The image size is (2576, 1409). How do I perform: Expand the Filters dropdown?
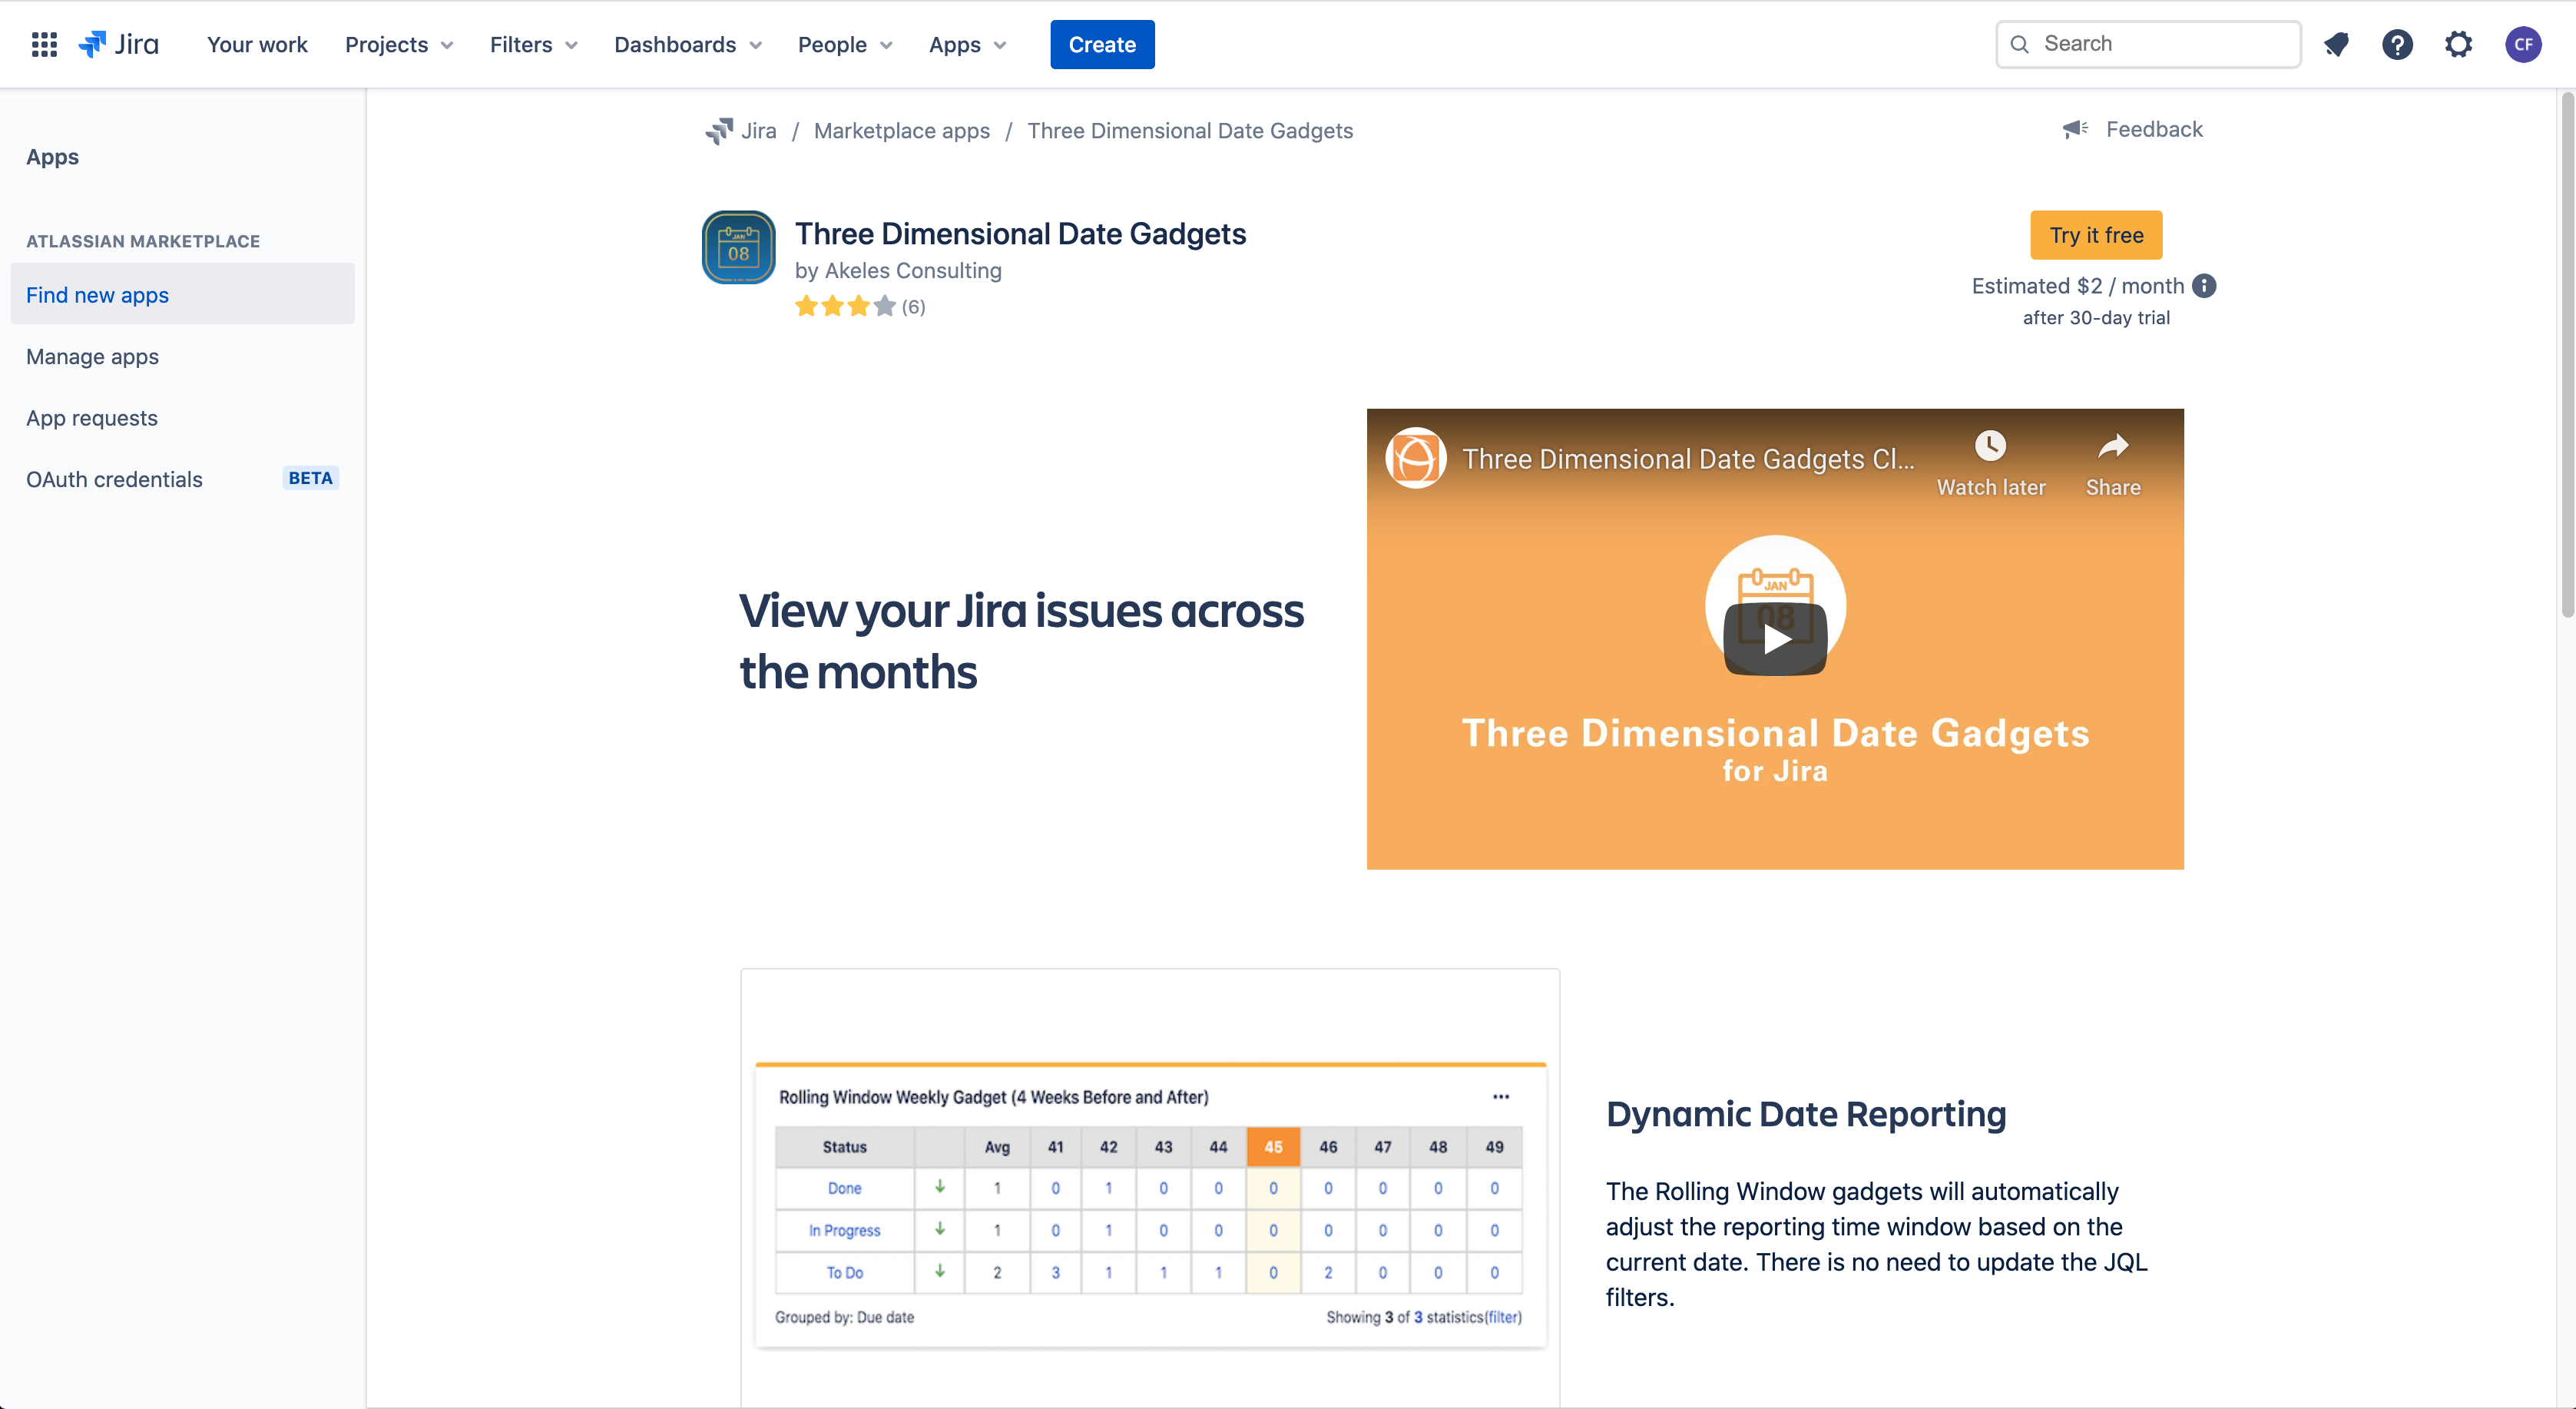[533, 44]
